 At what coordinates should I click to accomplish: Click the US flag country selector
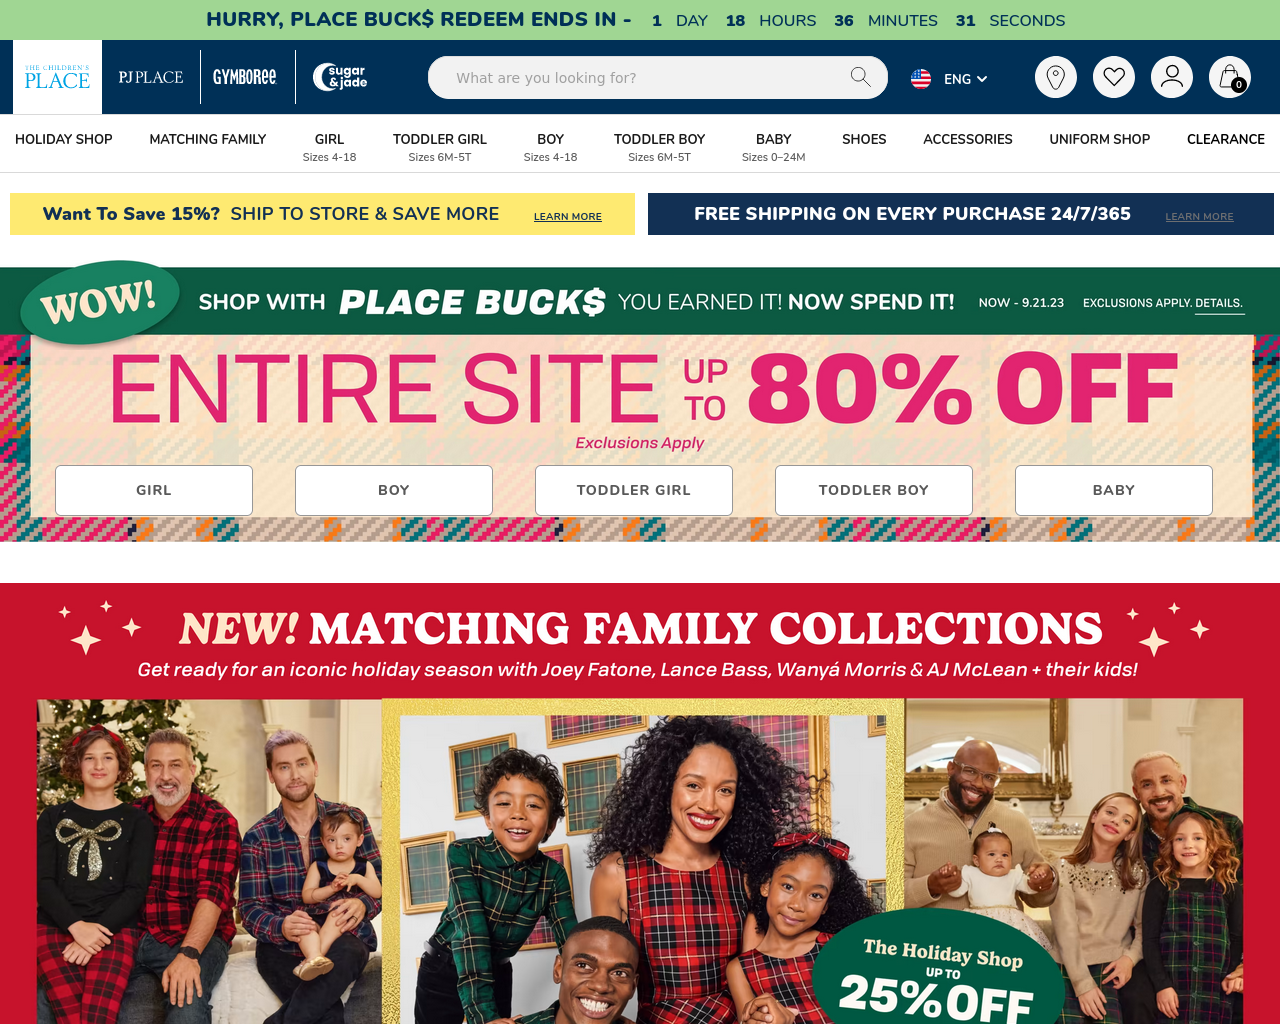921,78
